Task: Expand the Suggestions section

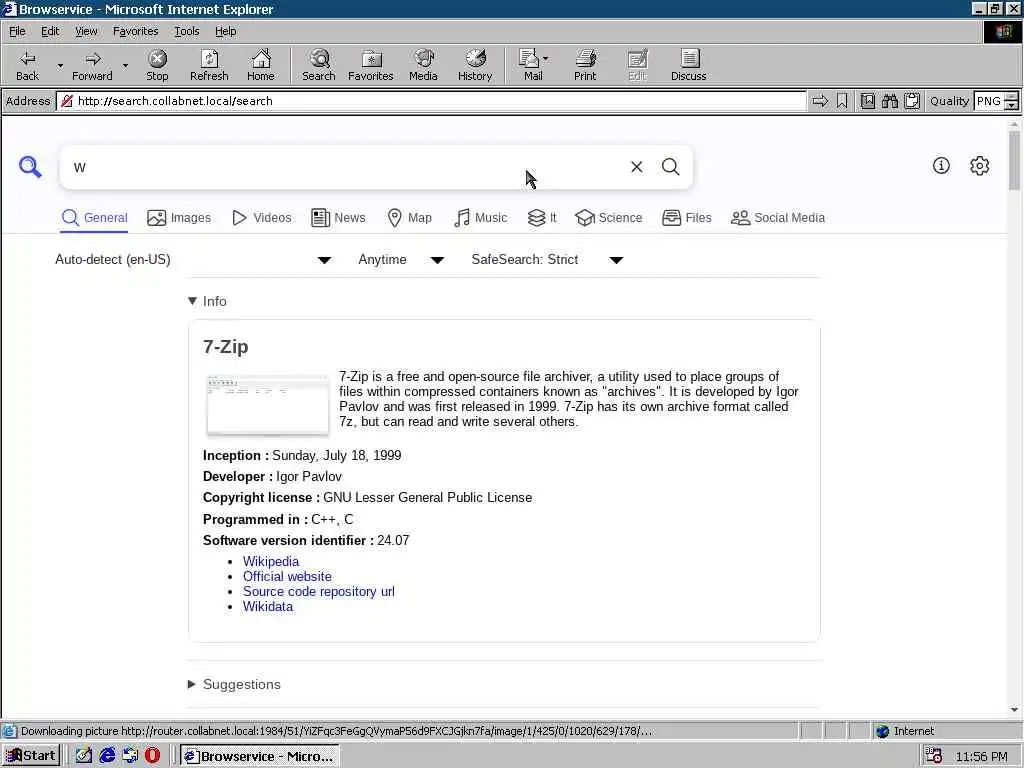Action: 234,684
